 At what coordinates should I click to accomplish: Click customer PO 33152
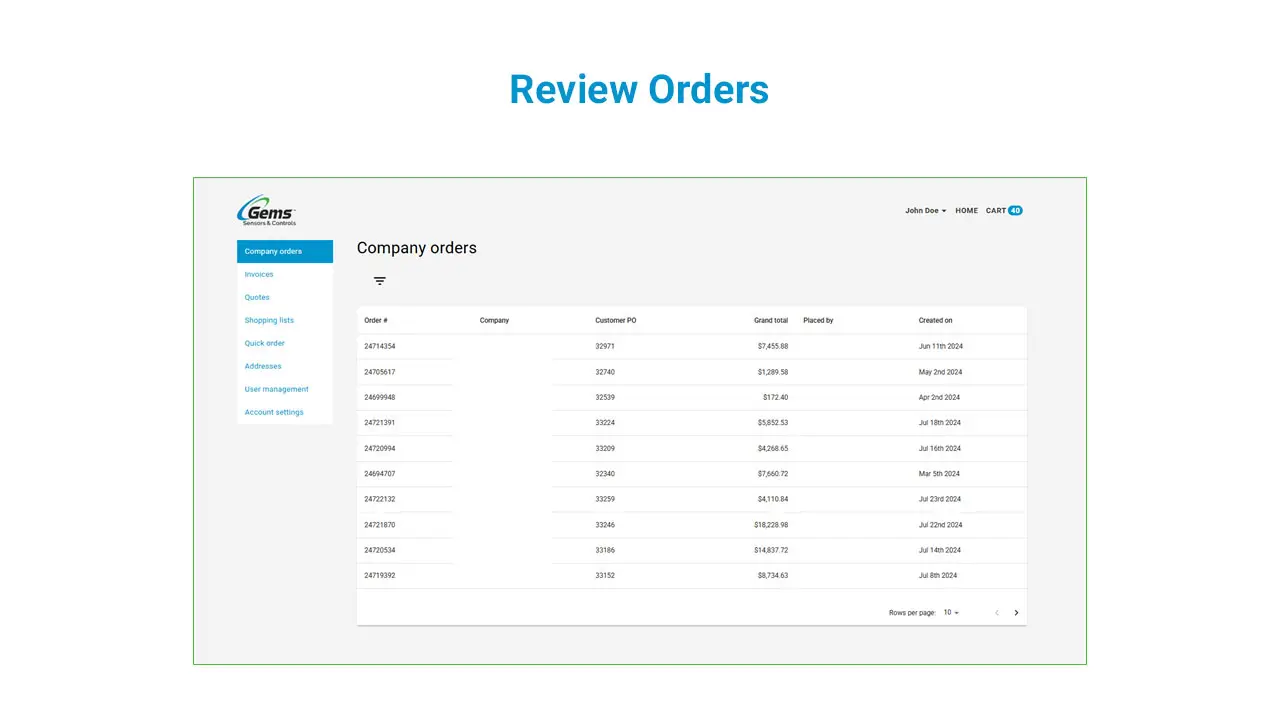[x=605, y=576]
